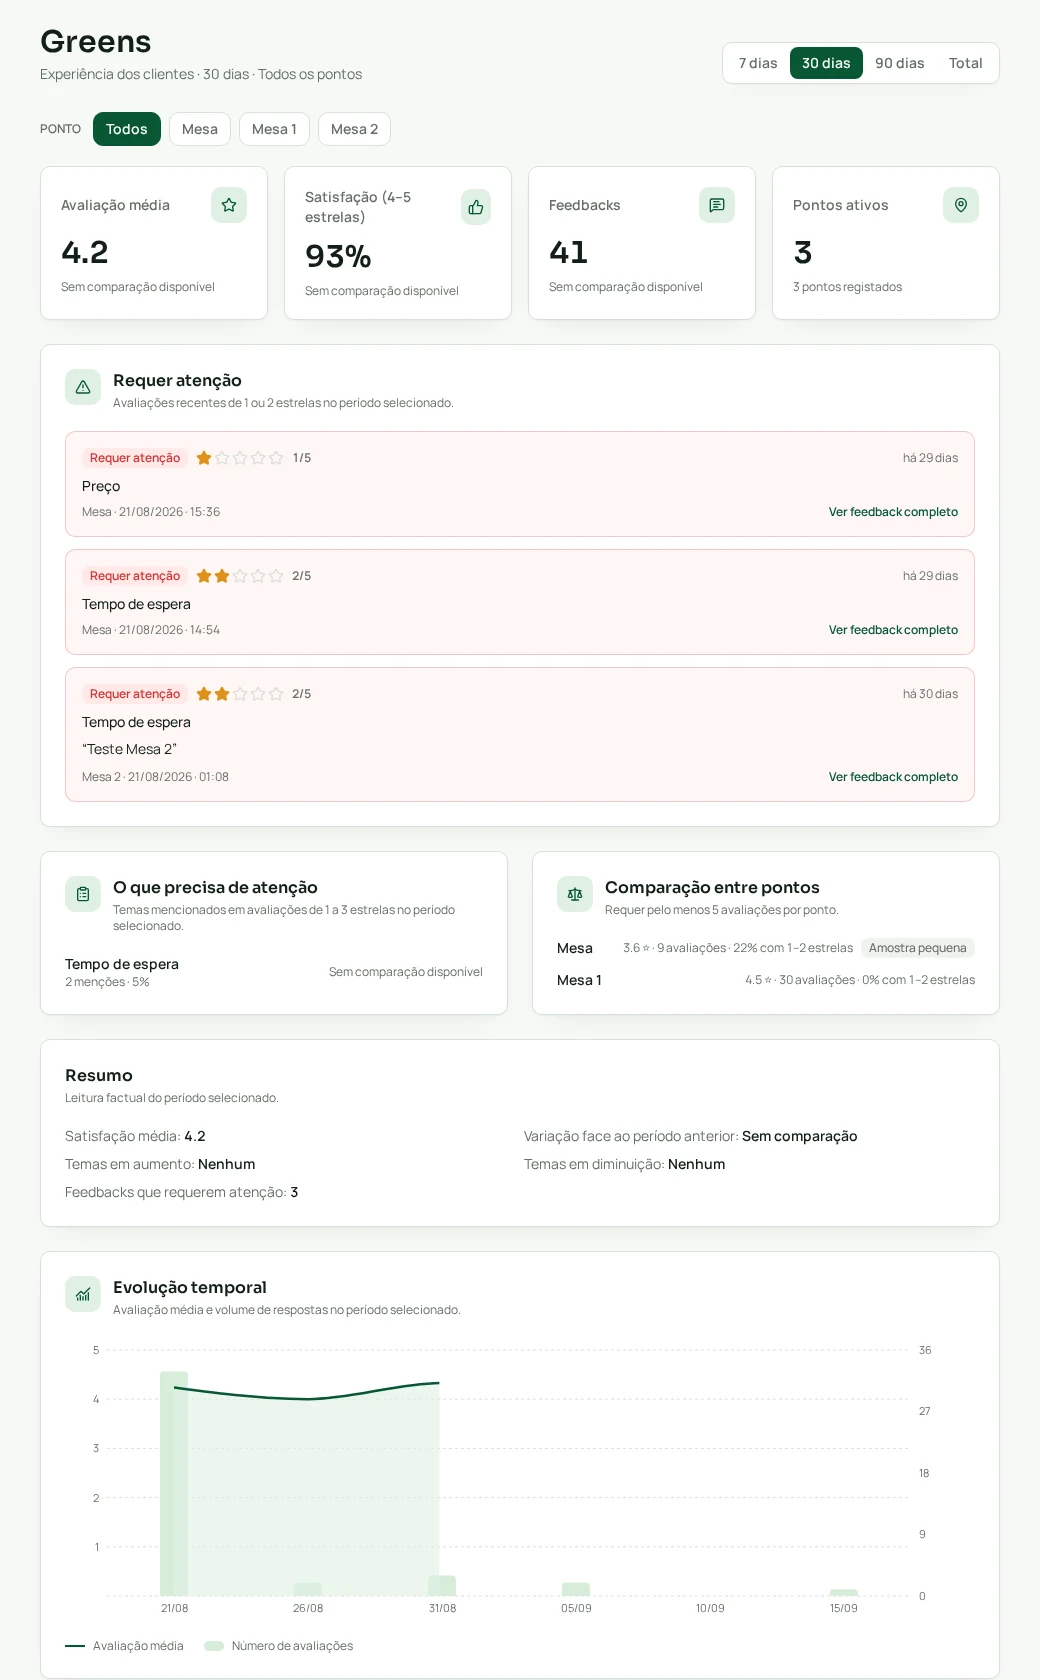Click the 'Mesa · 21/08/2026 · 15:36' text
Image resolution: width=1040 pixels, height=1680 pixels.
[151, 512]
